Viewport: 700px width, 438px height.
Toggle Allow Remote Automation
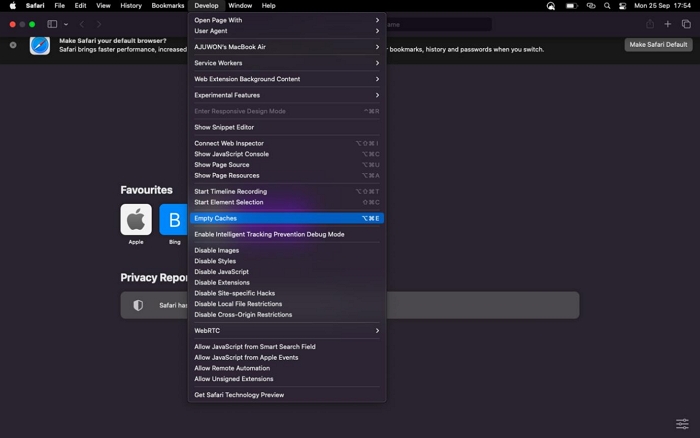coord(287,368)
